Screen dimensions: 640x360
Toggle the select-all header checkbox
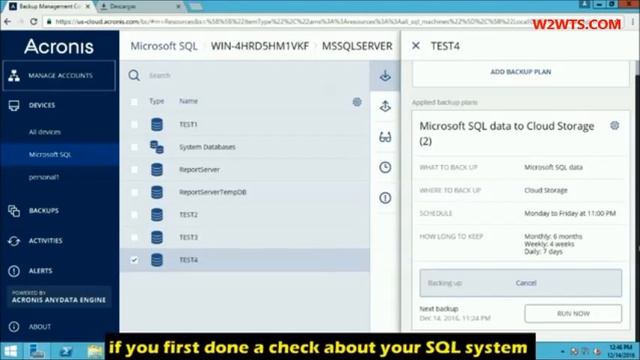click(134, 102)
